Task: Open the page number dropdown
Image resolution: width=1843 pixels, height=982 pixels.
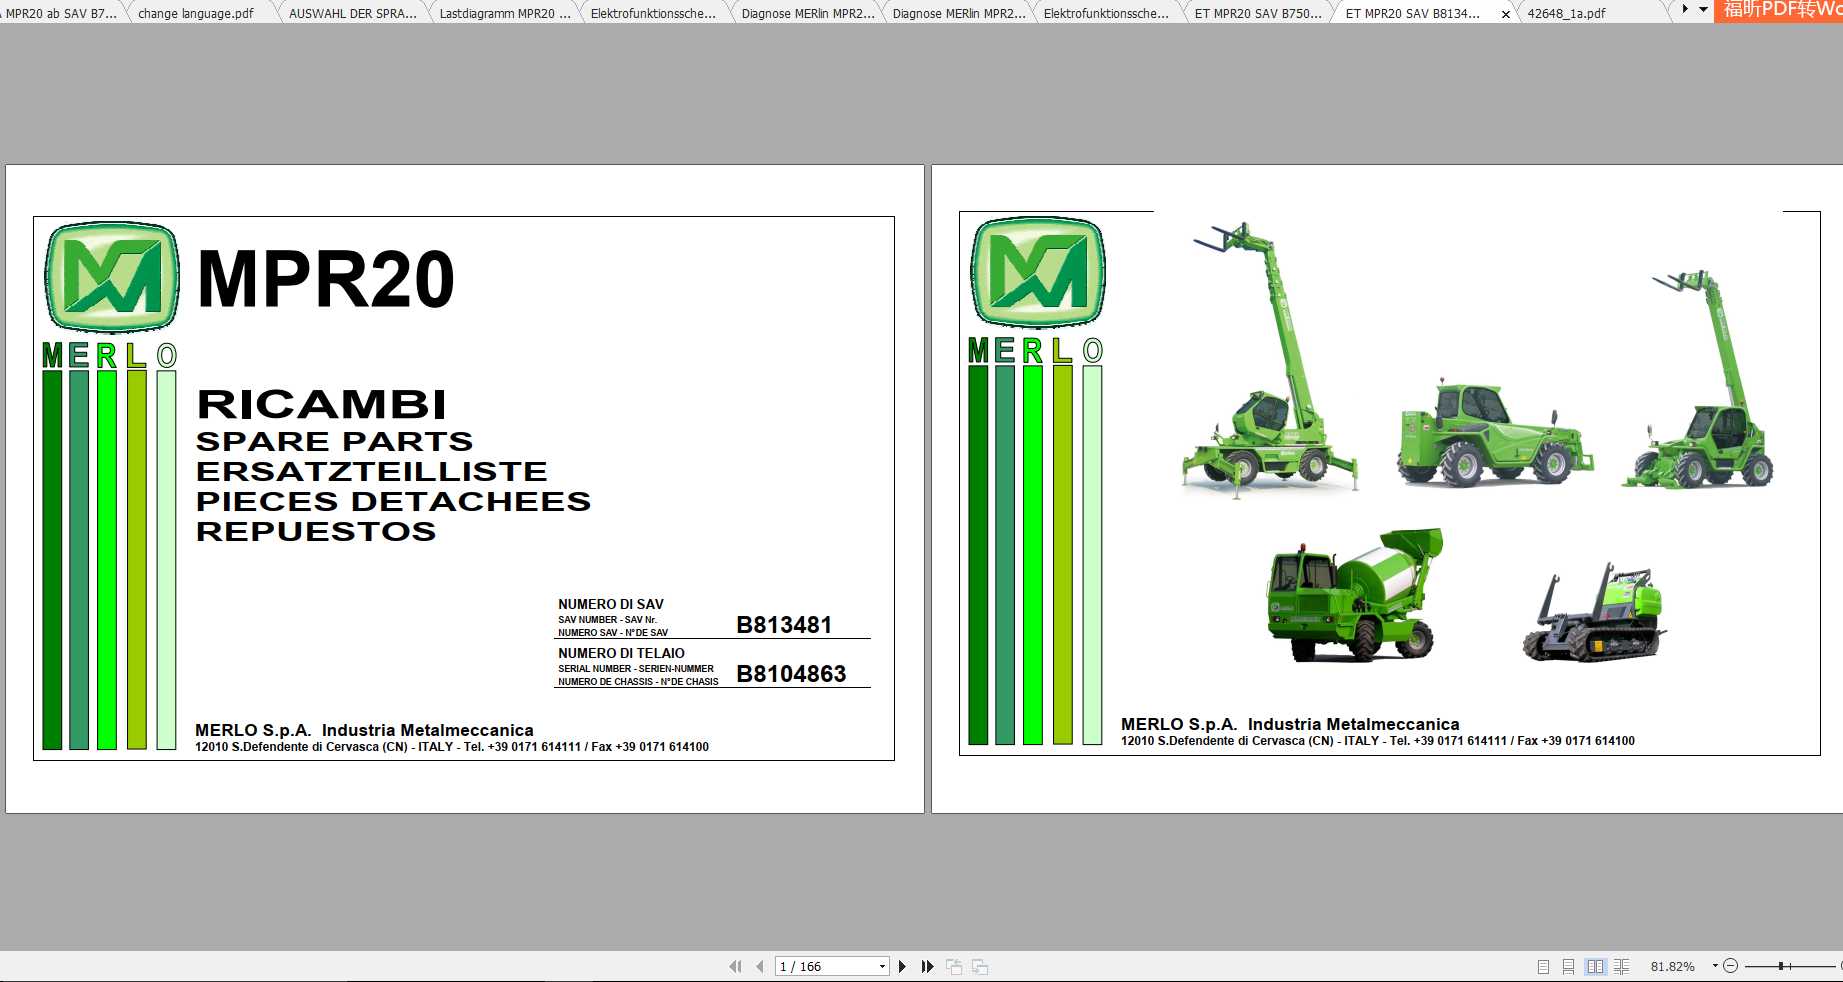Action: [884, 966]
